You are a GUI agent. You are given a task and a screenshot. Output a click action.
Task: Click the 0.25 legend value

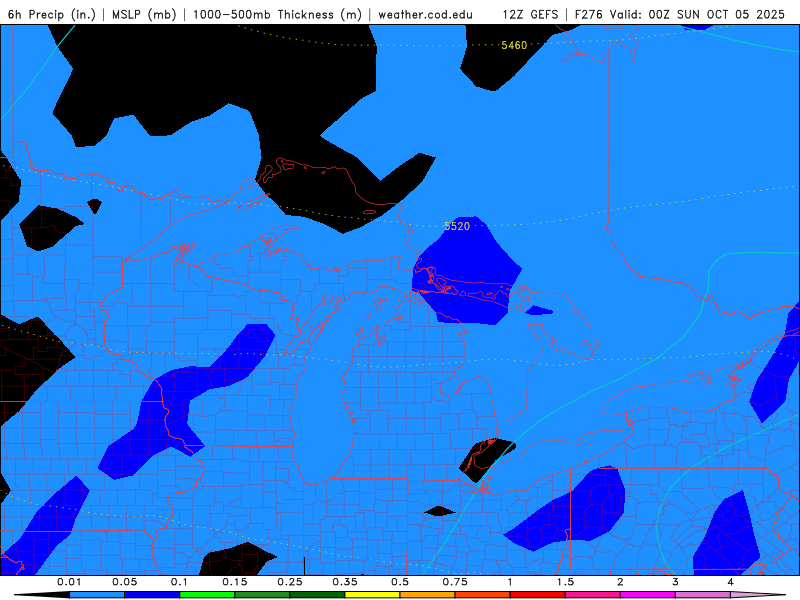pos(290,582)
